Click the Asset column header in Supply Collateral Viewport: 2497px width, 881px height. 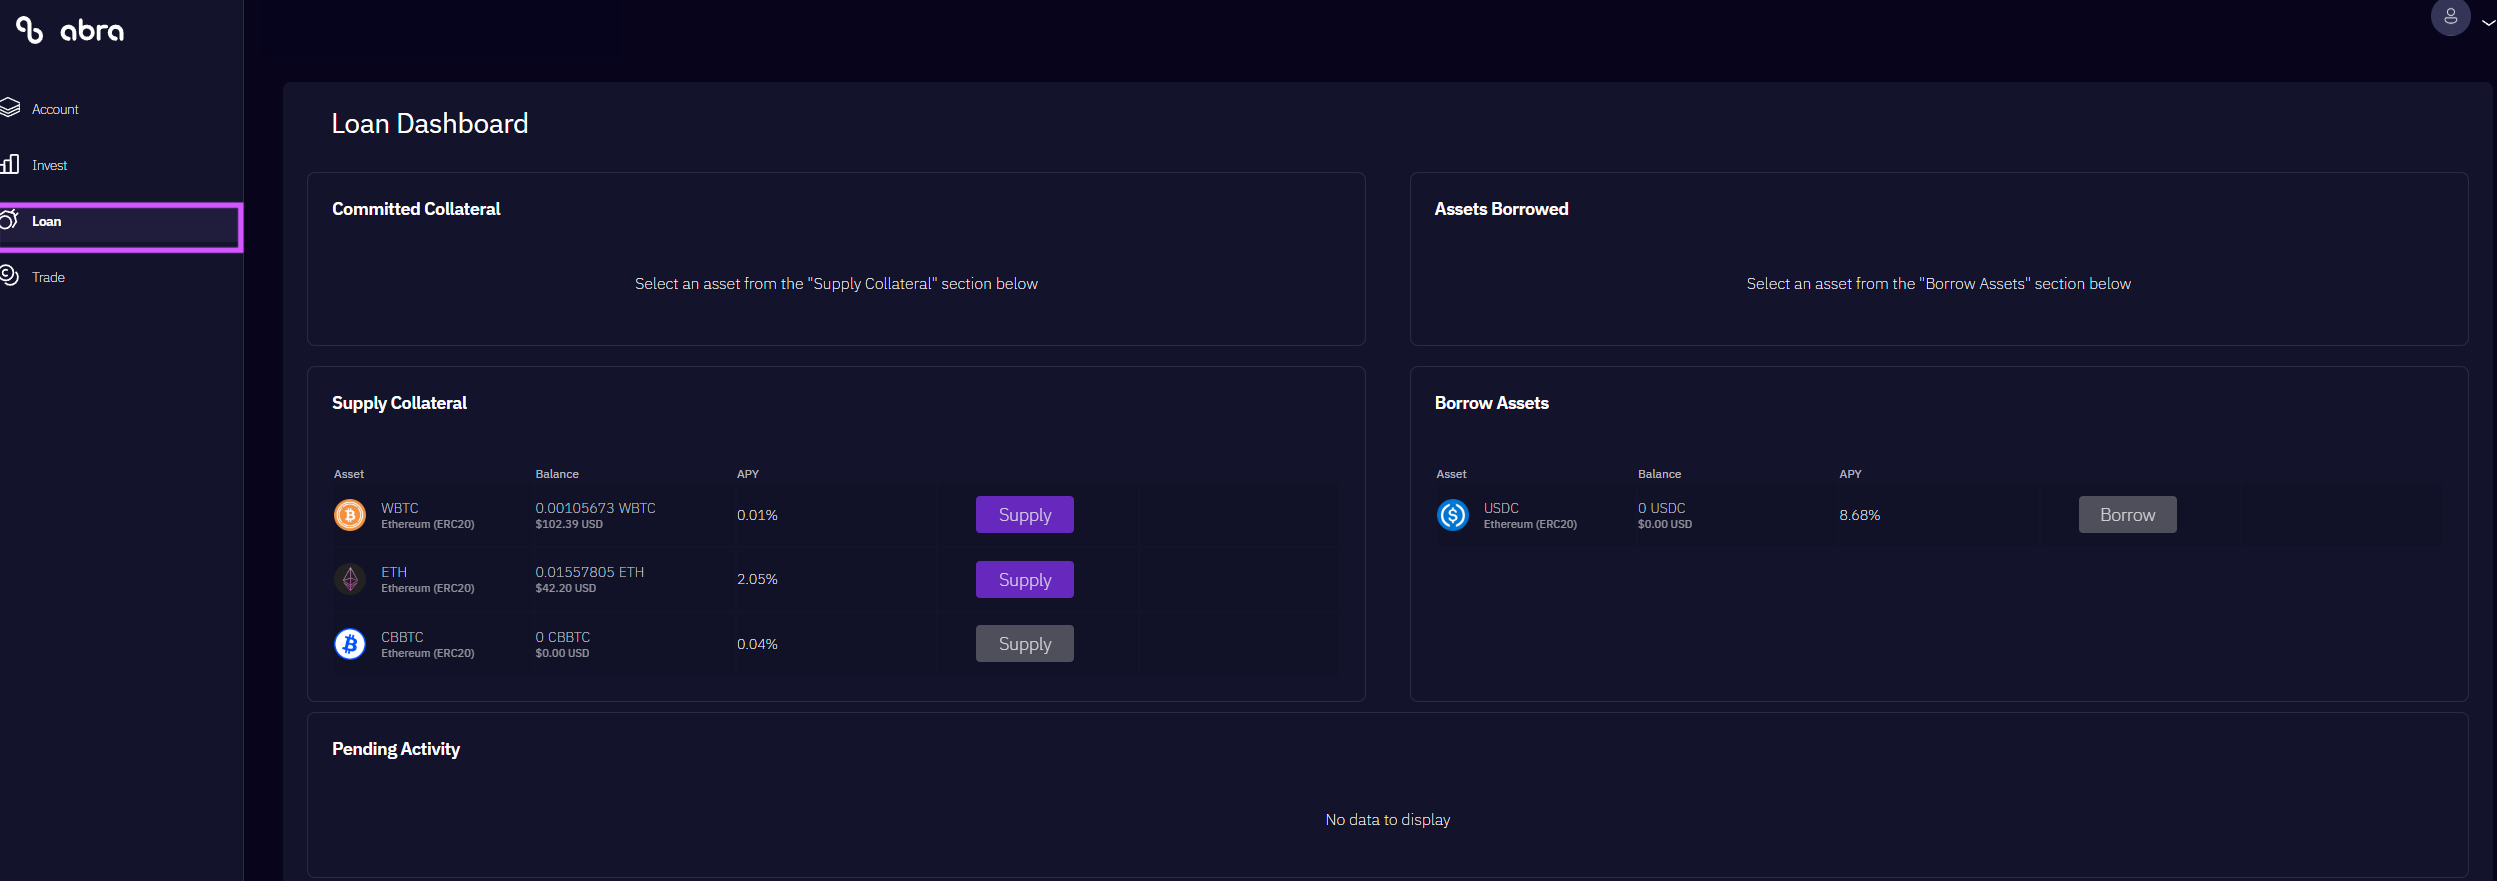[x=349, y=474]
